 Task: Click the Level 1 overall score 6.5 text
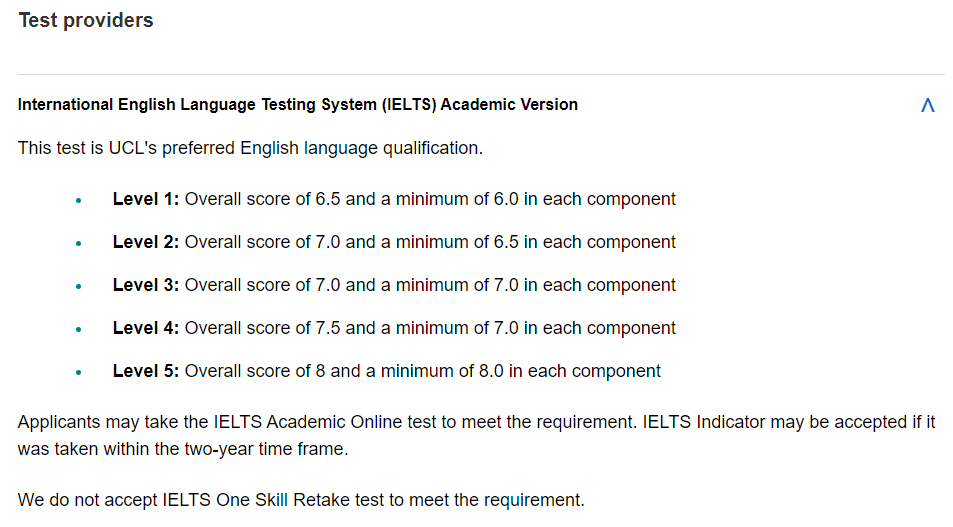click(263, 199)
